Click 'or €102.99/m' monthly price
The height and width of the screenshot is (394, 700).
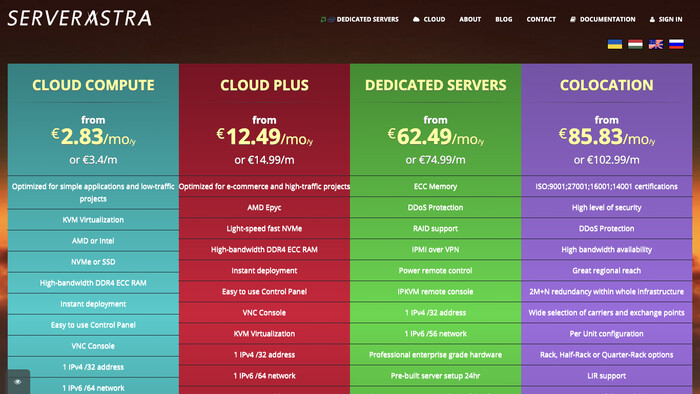tap(607, 160)
